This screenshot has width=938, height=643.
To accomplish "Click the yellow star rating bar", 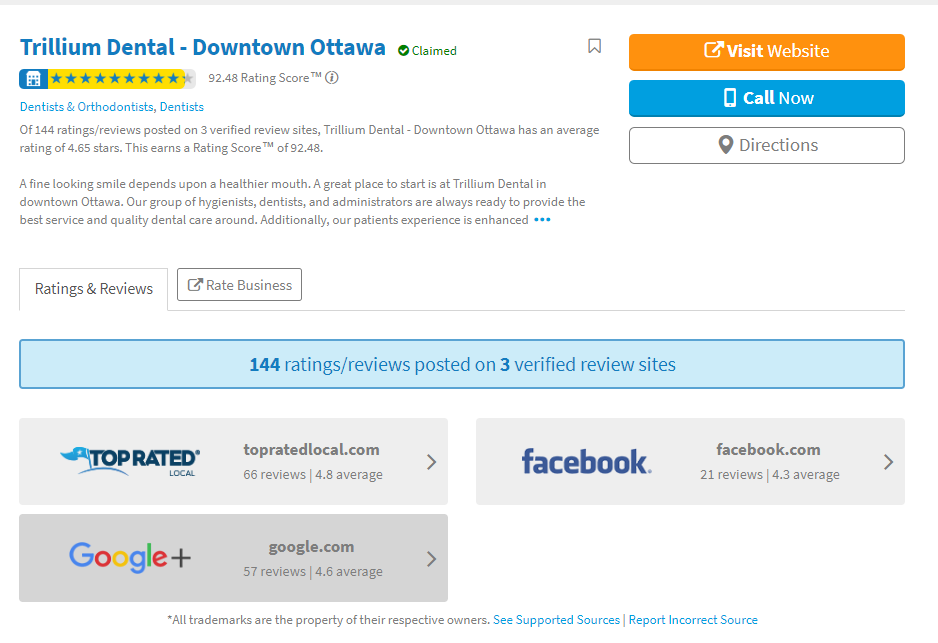I will [x=121, y=78].
